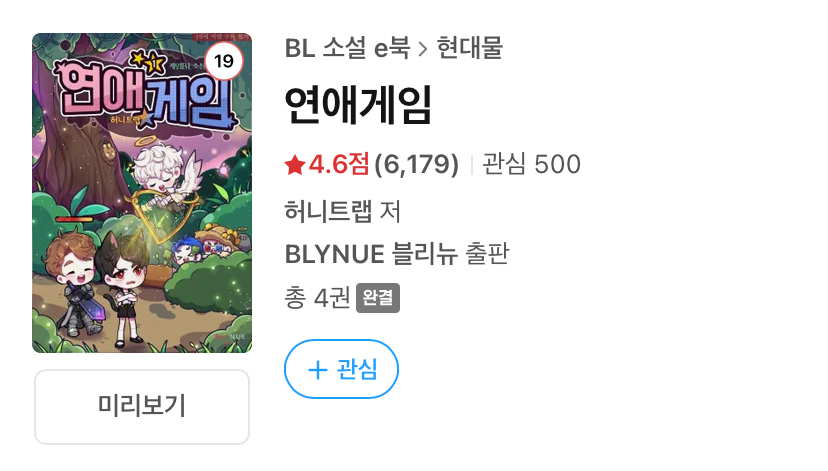The image size is (828, 471).
Task: Click the BLYNUE logo on cover corner
Action: (231, 336)
